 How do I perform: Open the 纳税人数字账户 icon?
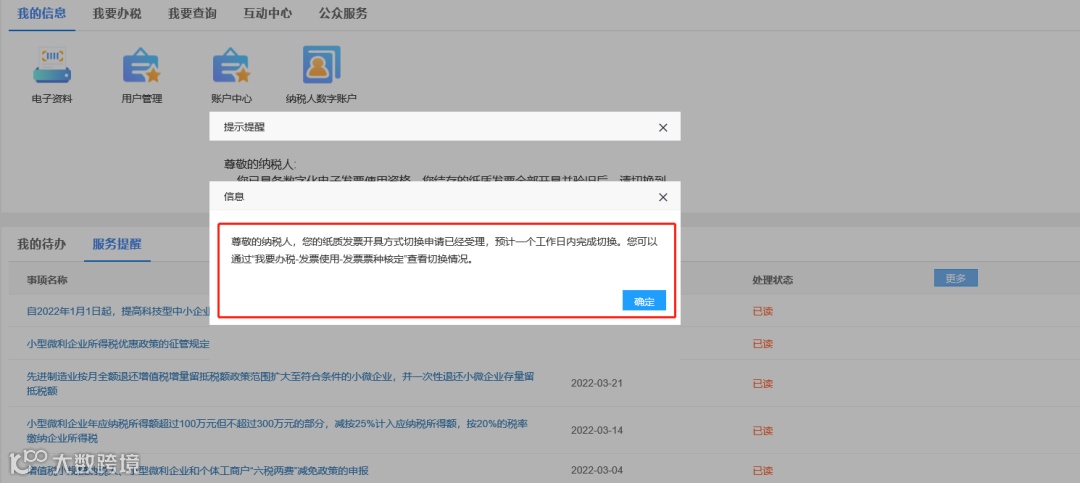click(321, 75)
